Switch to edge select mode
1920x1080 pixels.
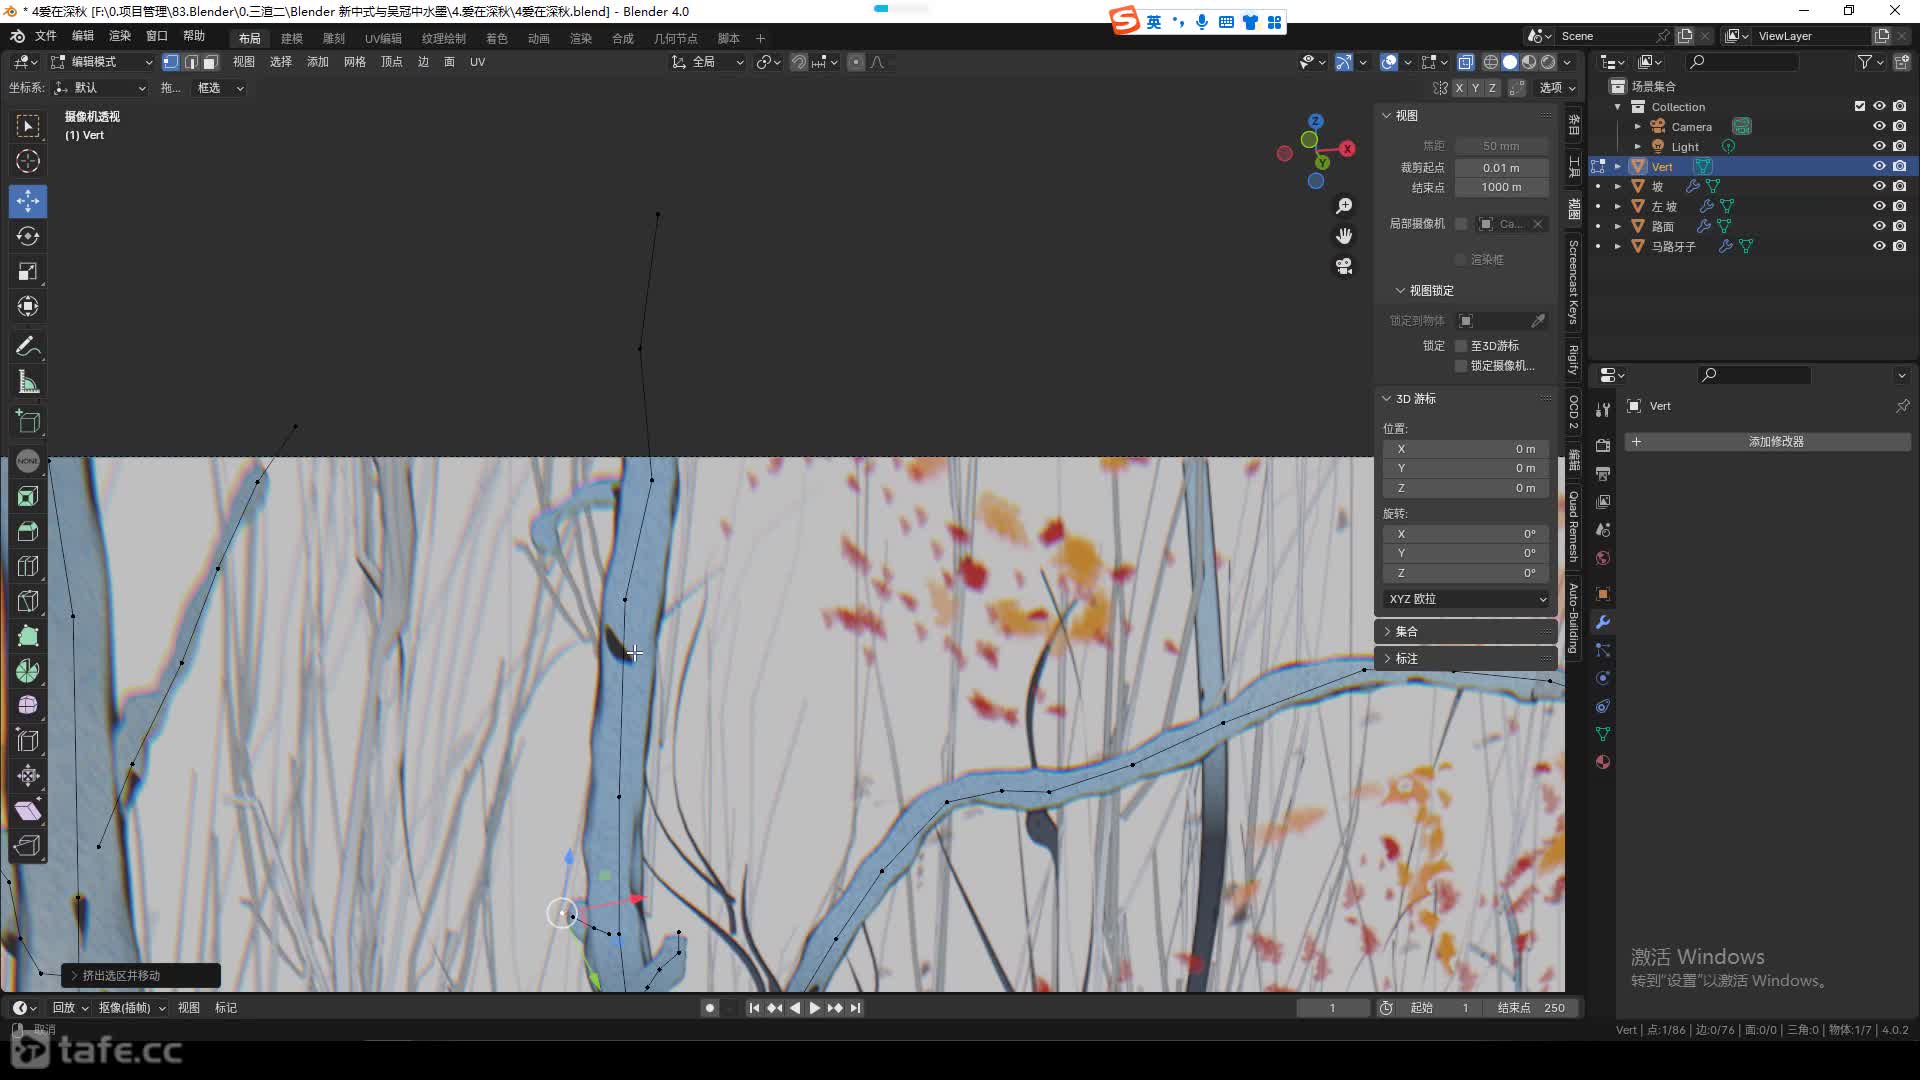[x=190, y=62]
